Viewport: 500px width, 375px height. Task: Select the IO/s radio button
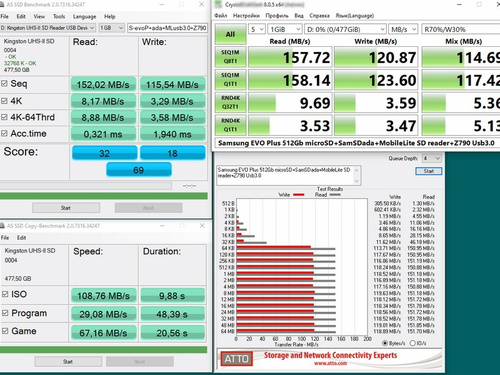pos(413,343)
